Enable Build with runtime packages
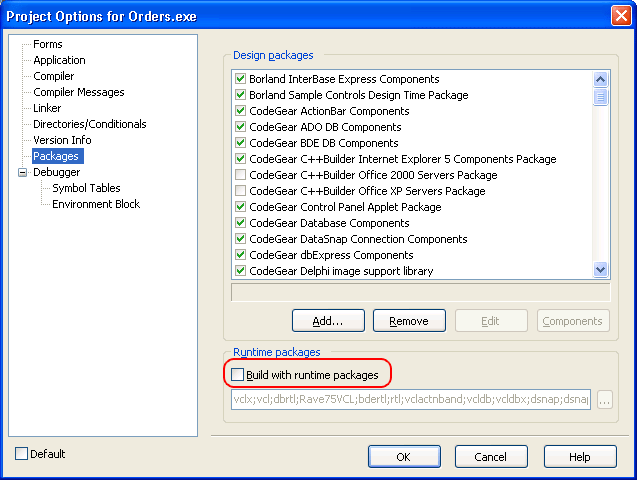 coord(238,375)
